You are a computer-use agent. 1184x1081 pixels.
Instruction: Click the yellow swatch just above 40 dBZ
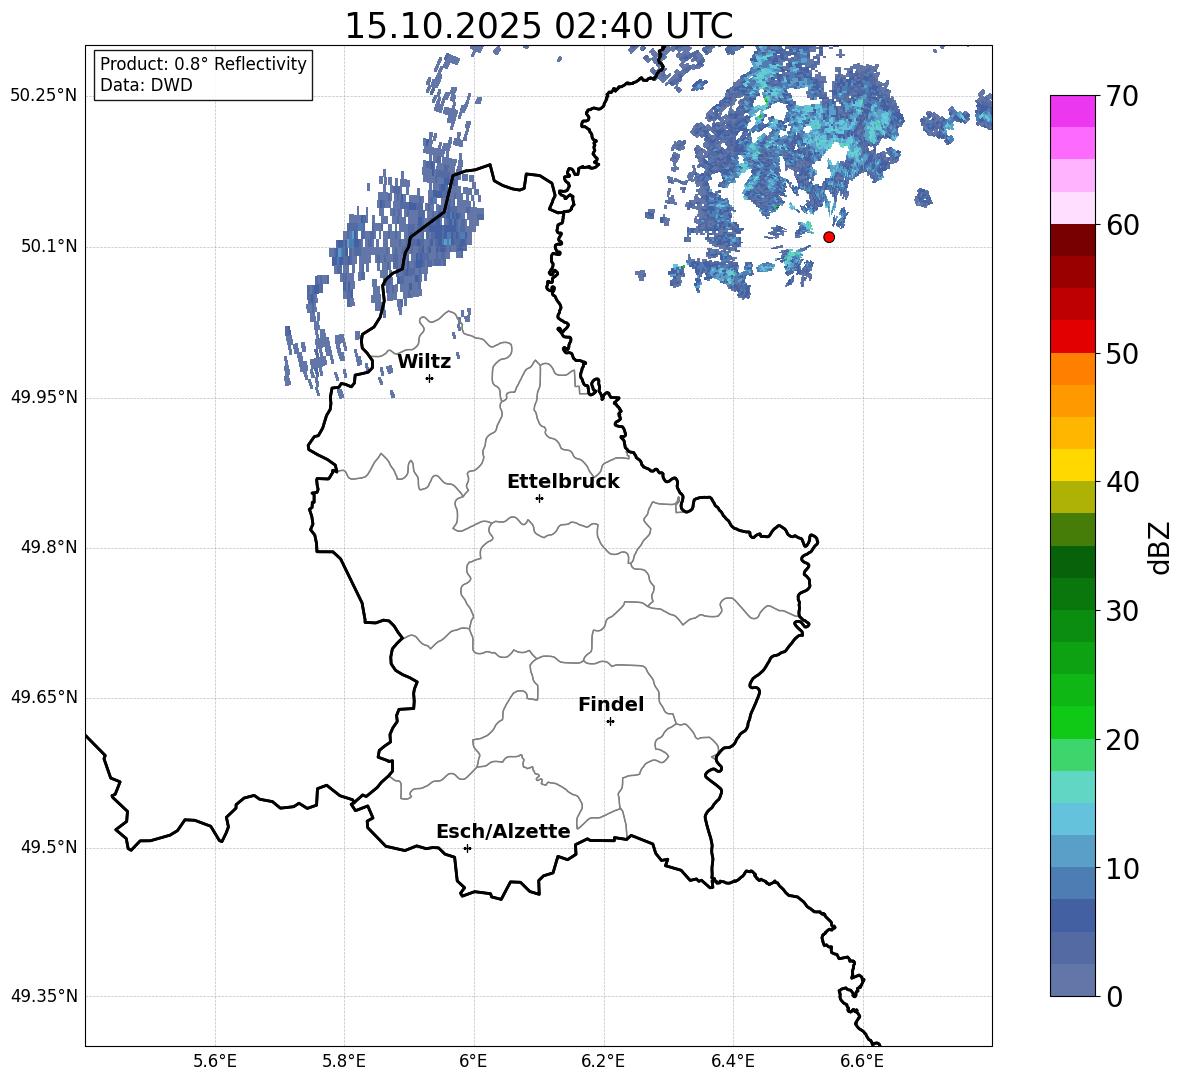click(x=1072, y=465)
